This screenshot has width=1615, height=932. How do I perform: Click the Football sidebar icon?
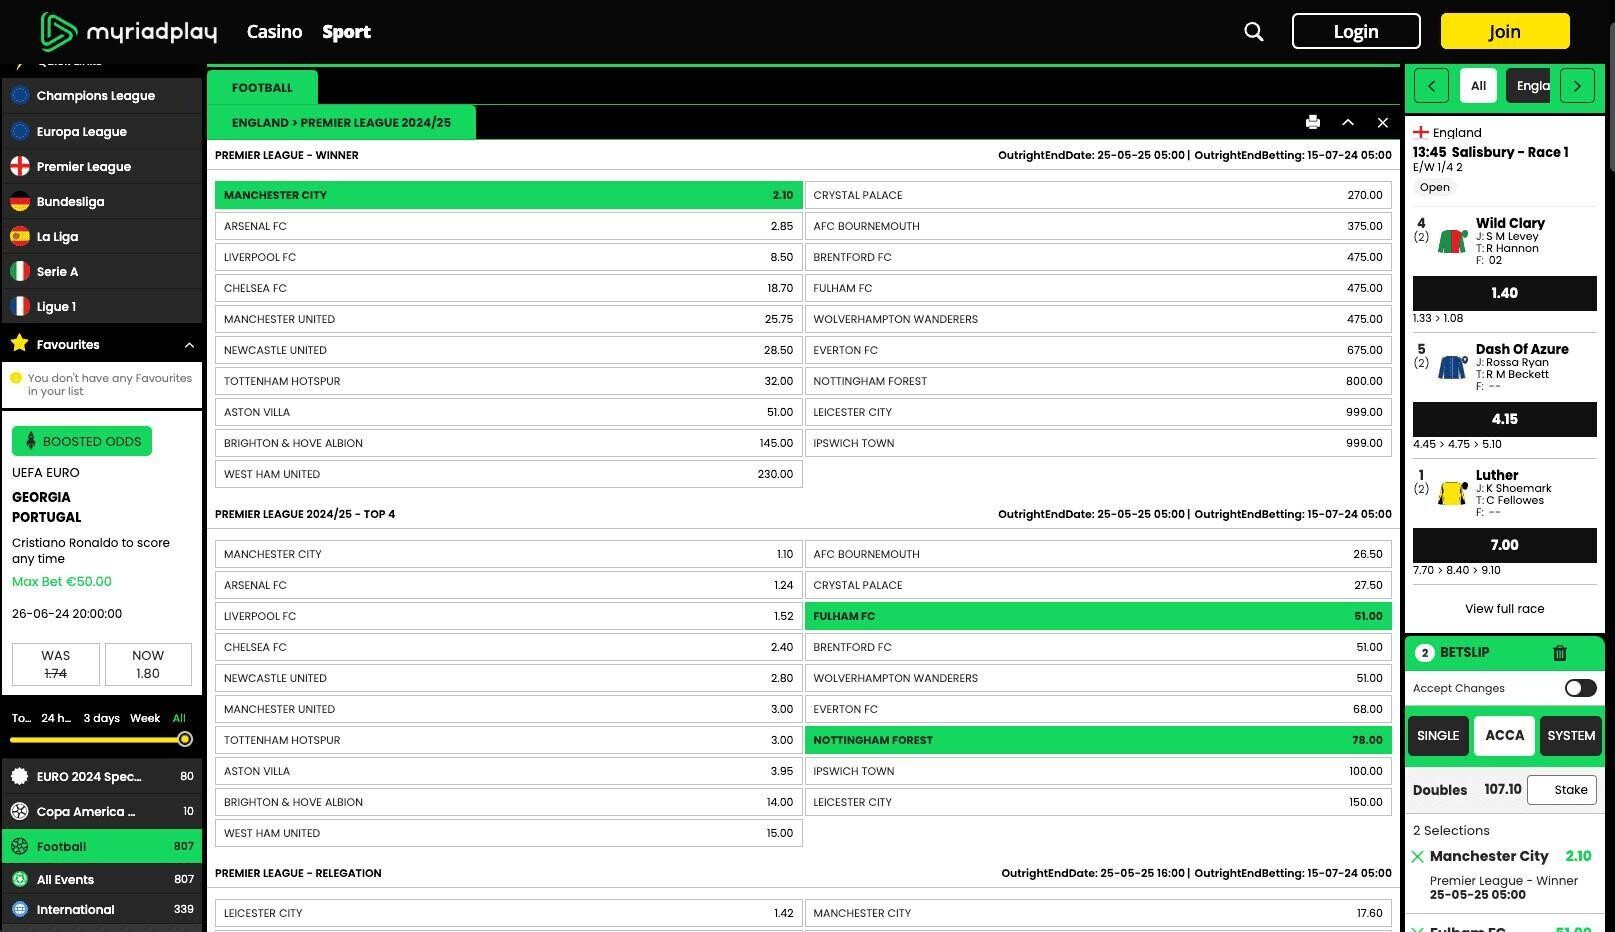[x=19, y=846]
